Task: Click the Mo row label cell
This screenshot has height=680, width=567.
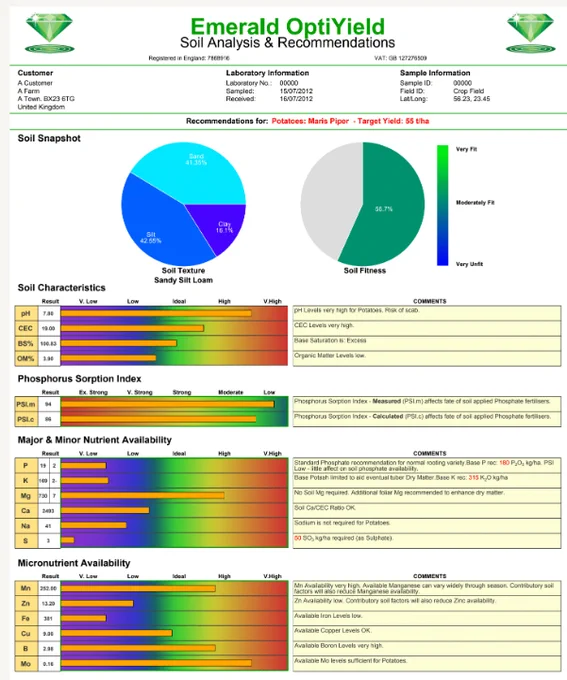Action: [26, 664]
